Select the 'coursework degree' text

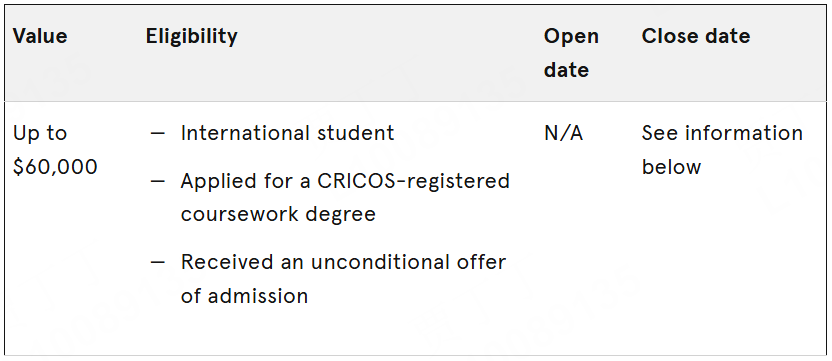278,214
